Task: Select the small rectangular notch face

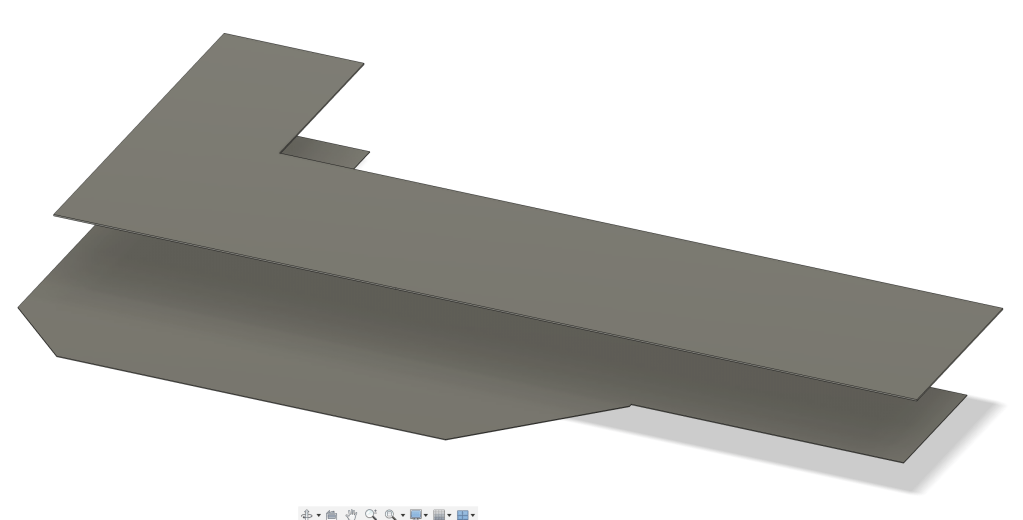Action: click(325, 152)
